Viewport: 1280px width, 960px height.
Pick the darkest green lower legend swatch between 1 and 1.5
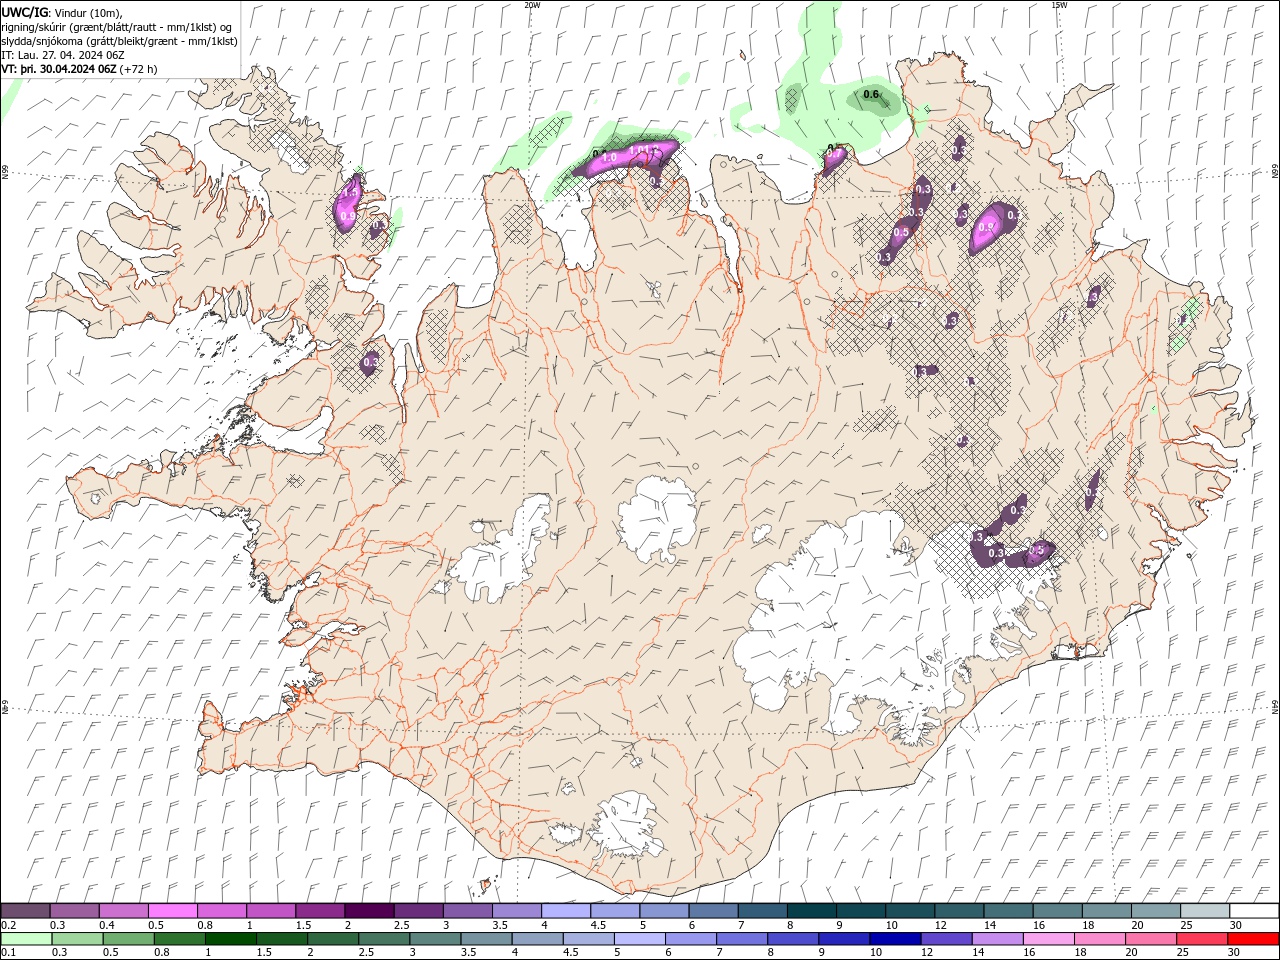tap(231, 939)
